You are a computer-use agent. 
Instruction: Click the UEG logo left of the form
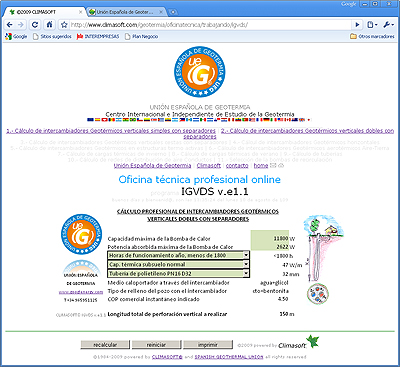click(x=82, y=234)
